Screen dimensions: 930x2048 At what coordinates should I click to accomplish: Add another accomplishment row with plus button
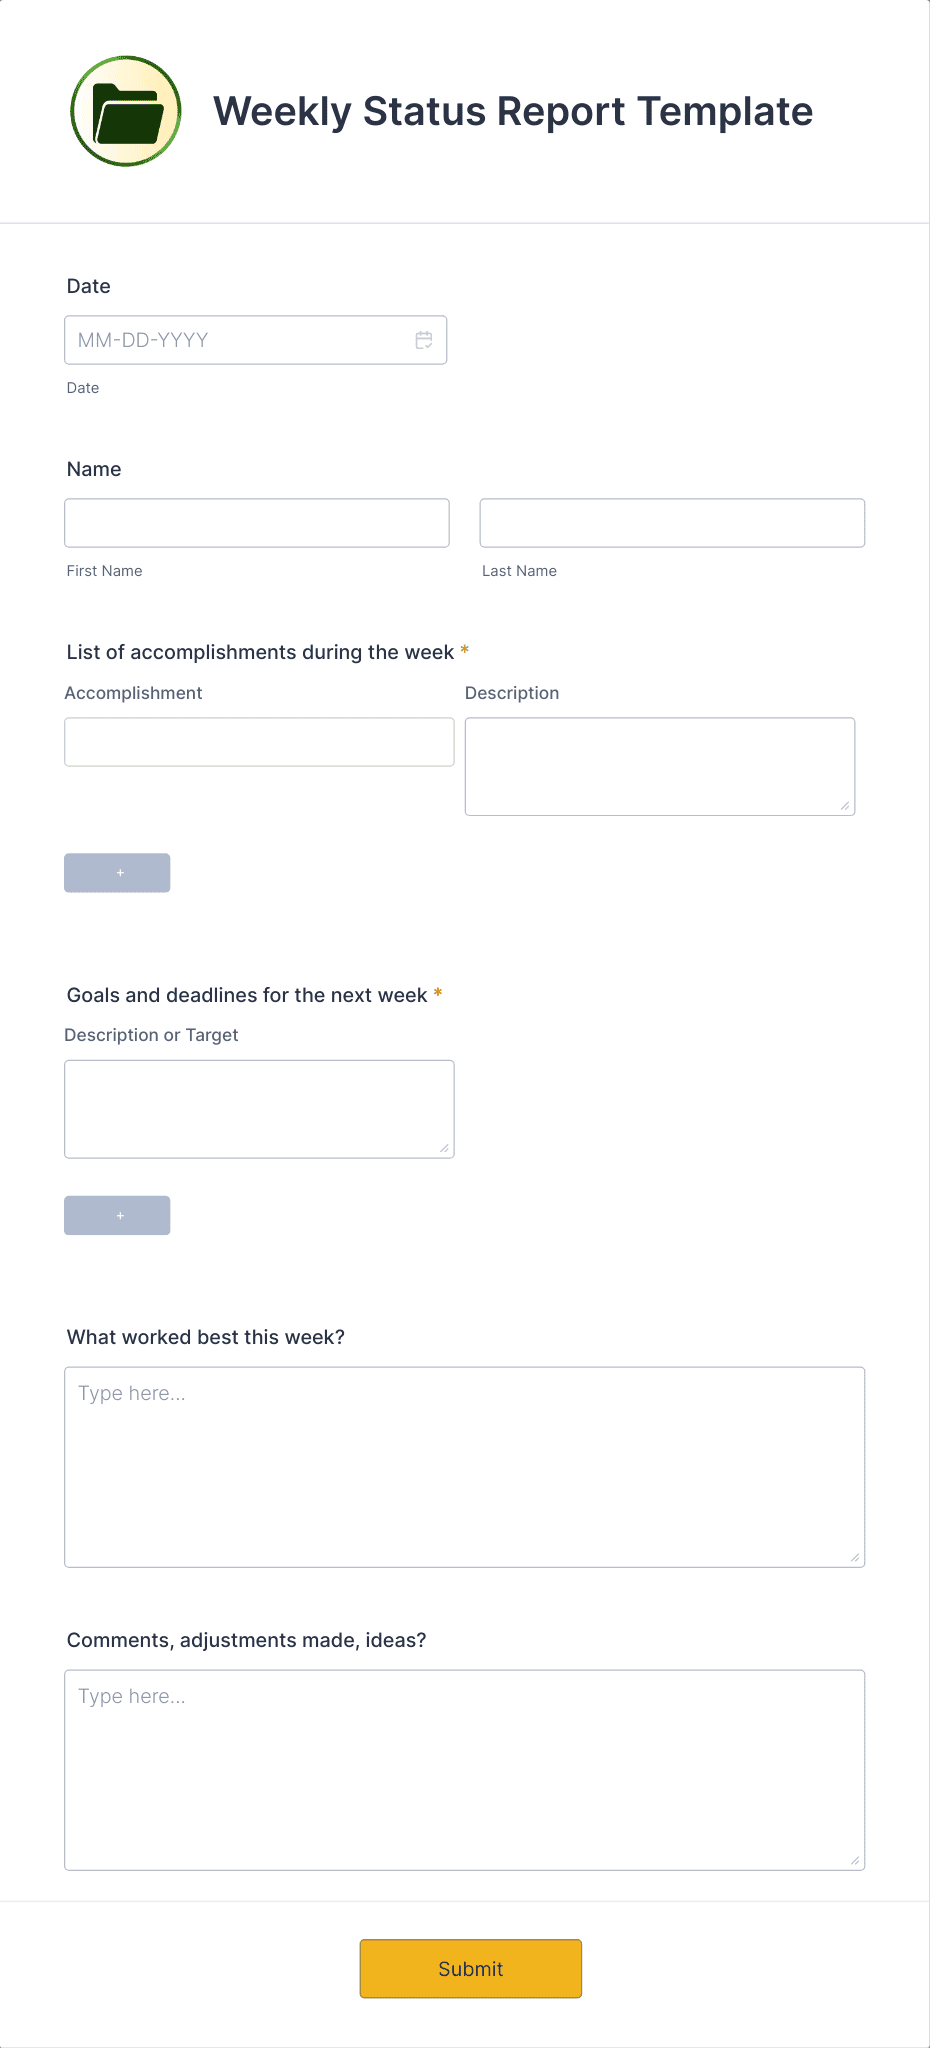point(117,872)
